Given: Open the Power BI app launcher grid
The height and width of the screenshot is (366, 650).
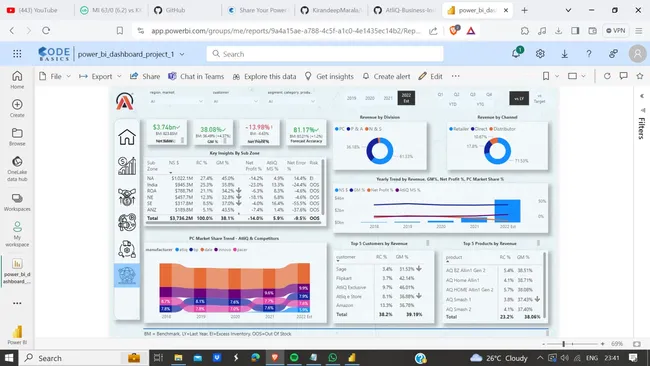Looking at the screenshot, I should coord(17,53).
